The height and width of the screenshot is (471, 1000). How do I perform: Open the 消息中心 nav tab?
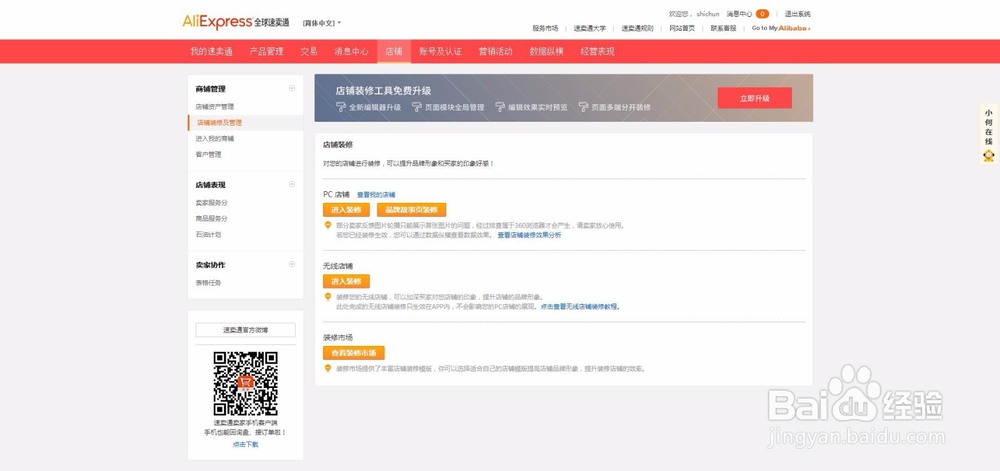click(x=351, y=52)
